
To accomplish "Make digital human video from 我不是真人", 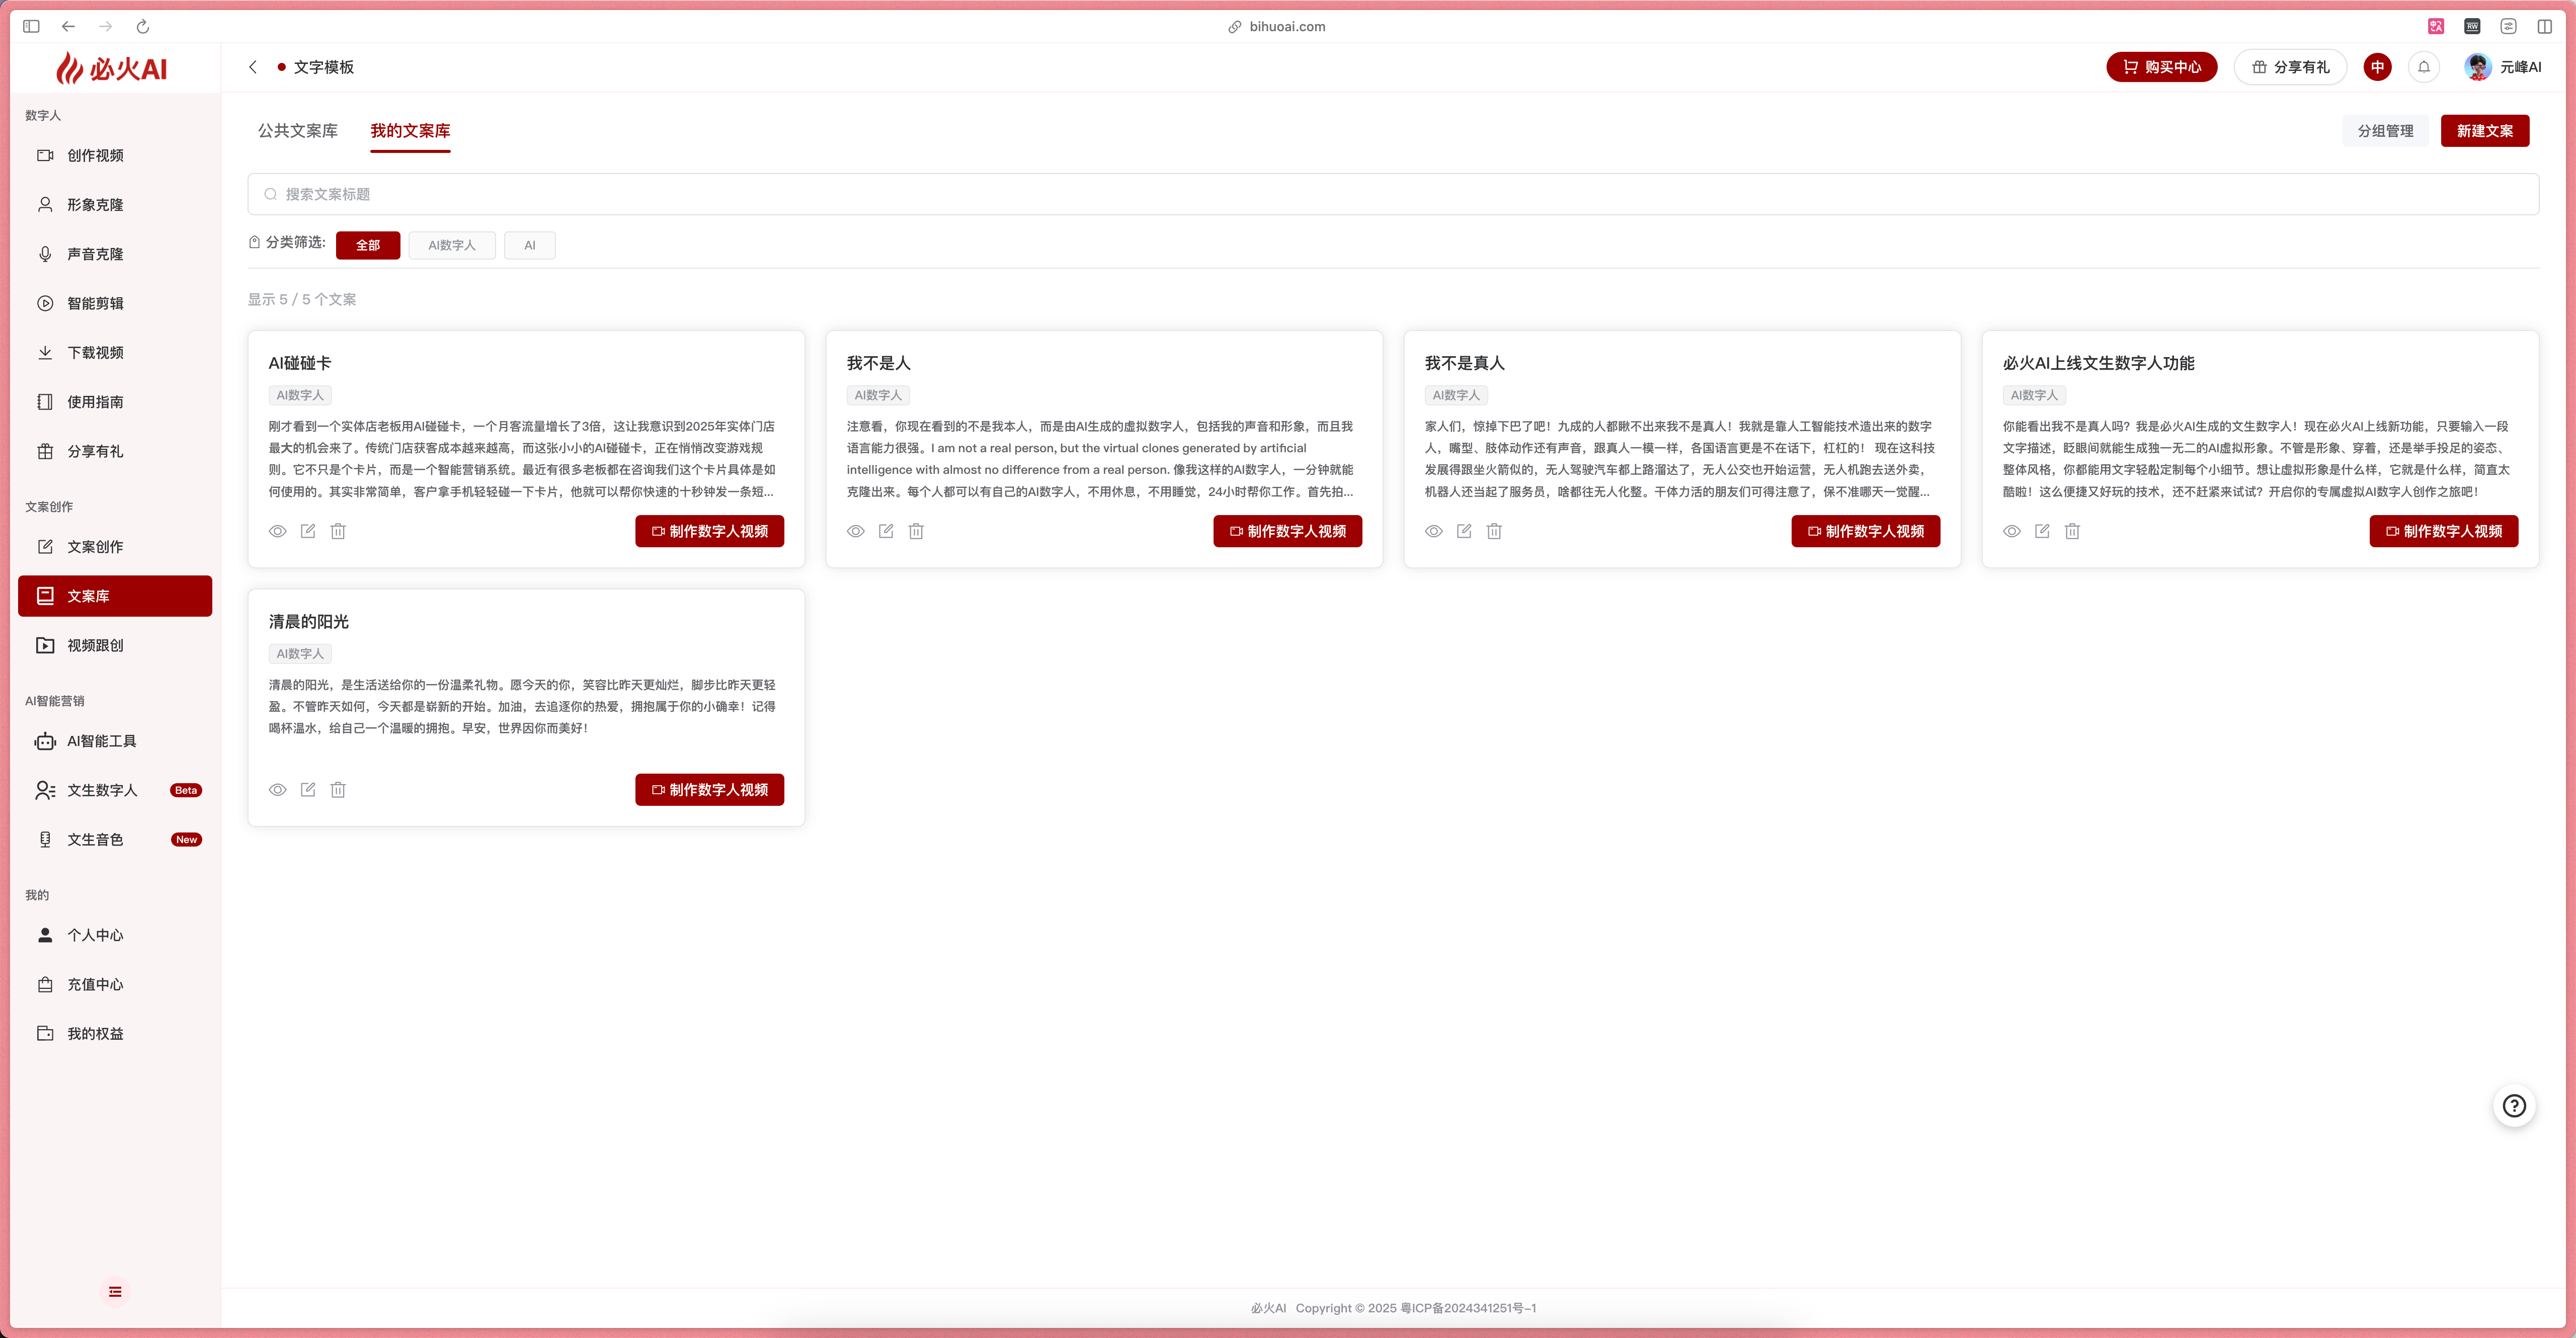I will point(1866,531).
